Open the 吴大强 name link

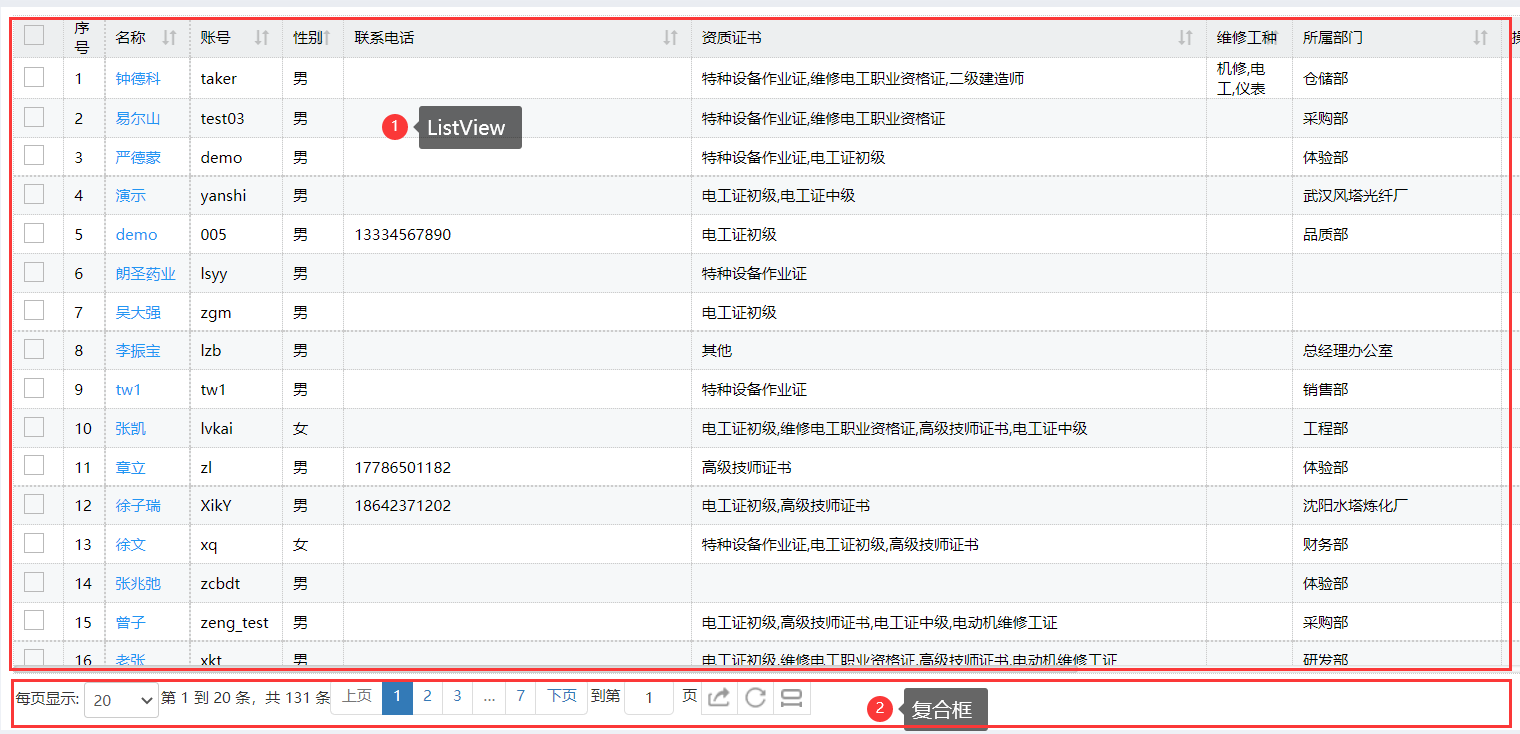pyautogui.click(x=138, y=312)
